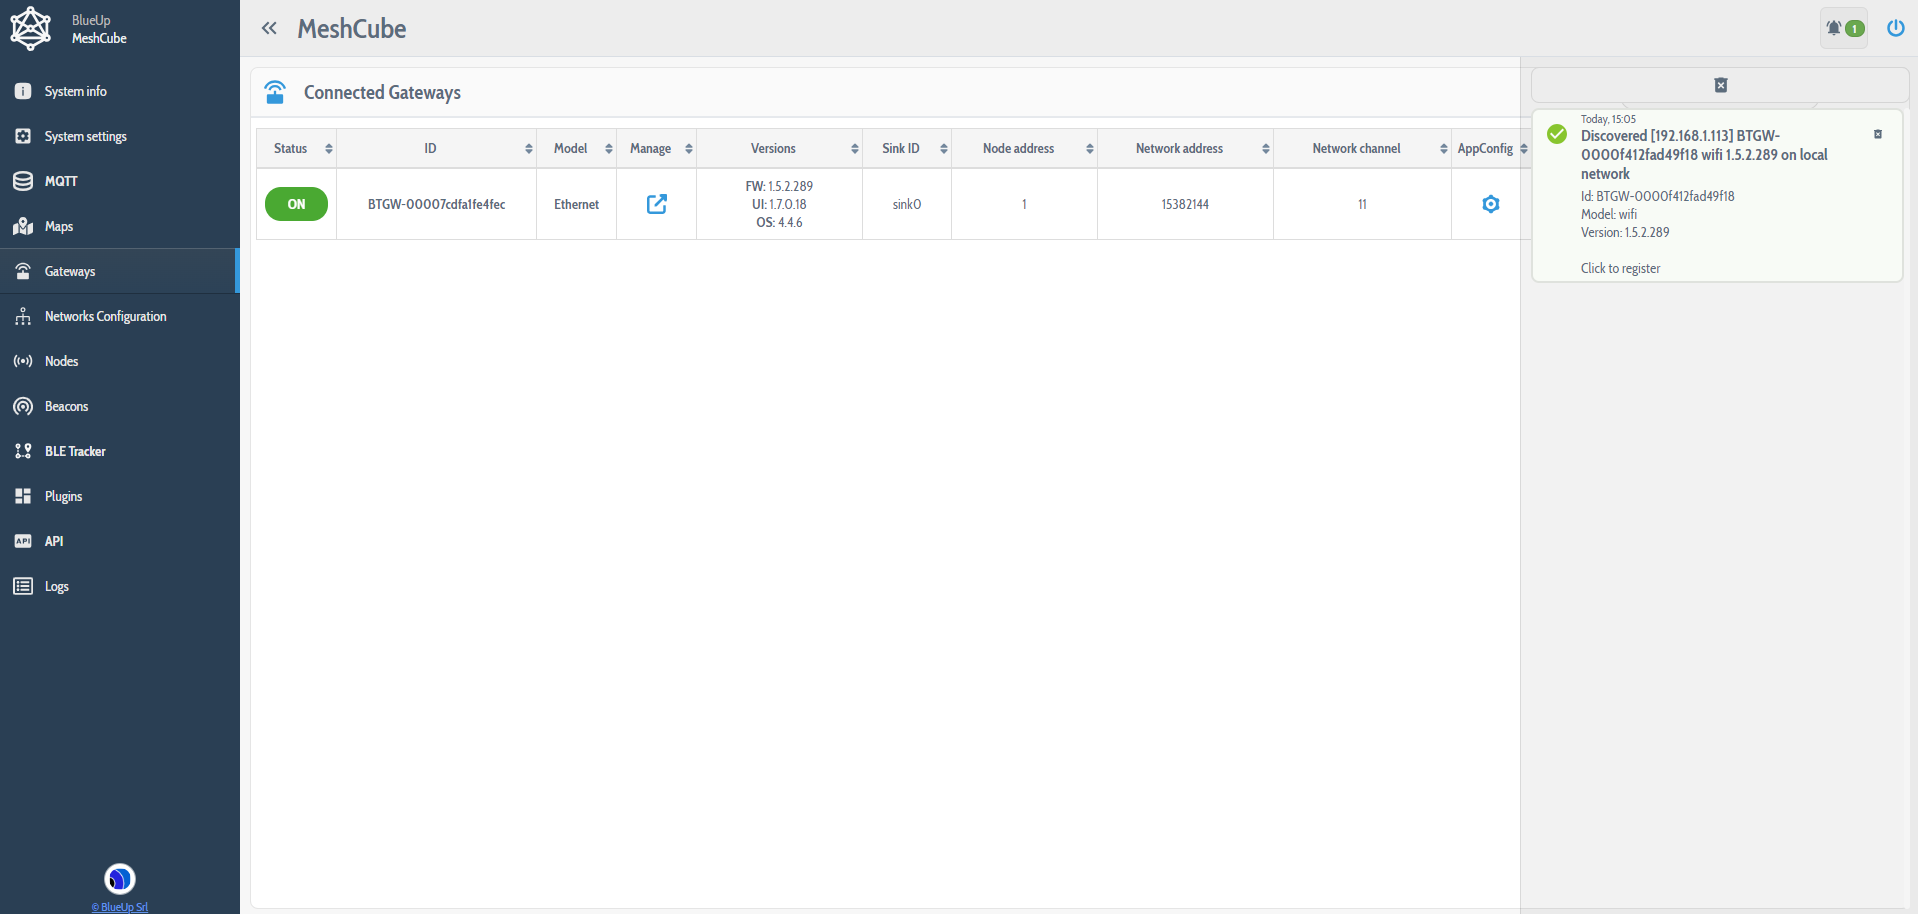Image resolution: width=1918 pixels, height=914 pixels.
Task: Click the BlueUp MeshCube logo
Action: pyautogui.click(x=31, y=29)
